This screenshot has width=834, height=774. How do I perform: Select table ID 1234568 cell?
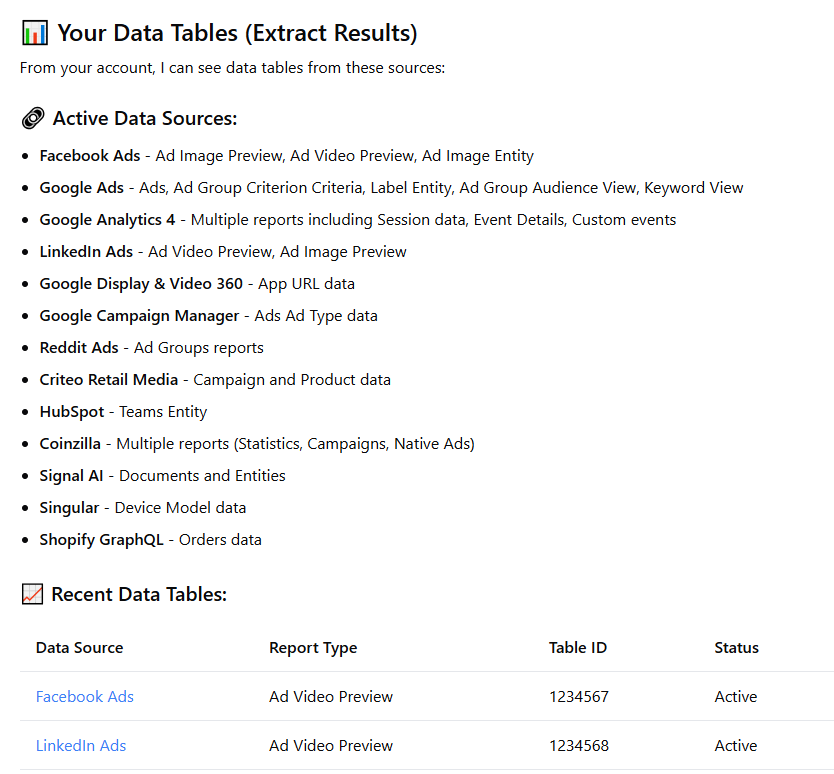579,745
